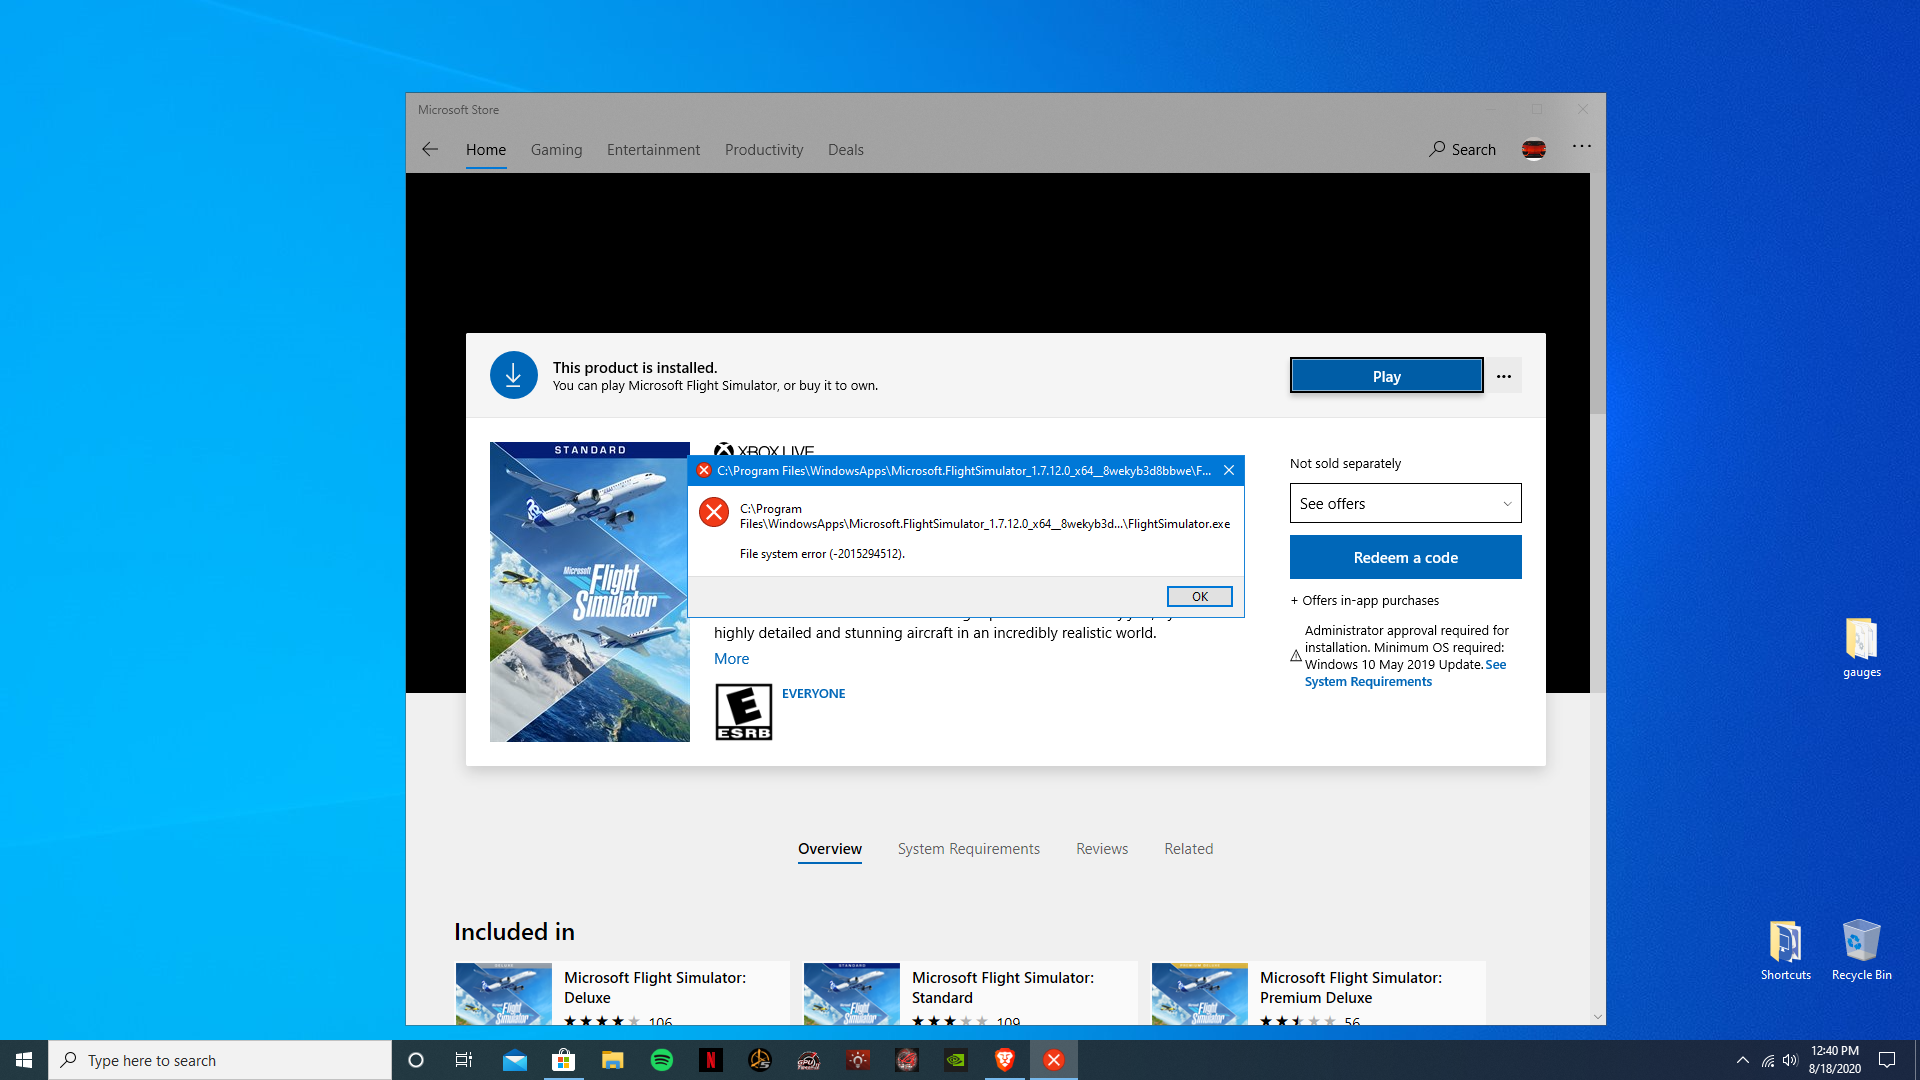Click Type here to search box
The image size is (1920, 1080).
pyautogui.click(x=220, y=1060)
